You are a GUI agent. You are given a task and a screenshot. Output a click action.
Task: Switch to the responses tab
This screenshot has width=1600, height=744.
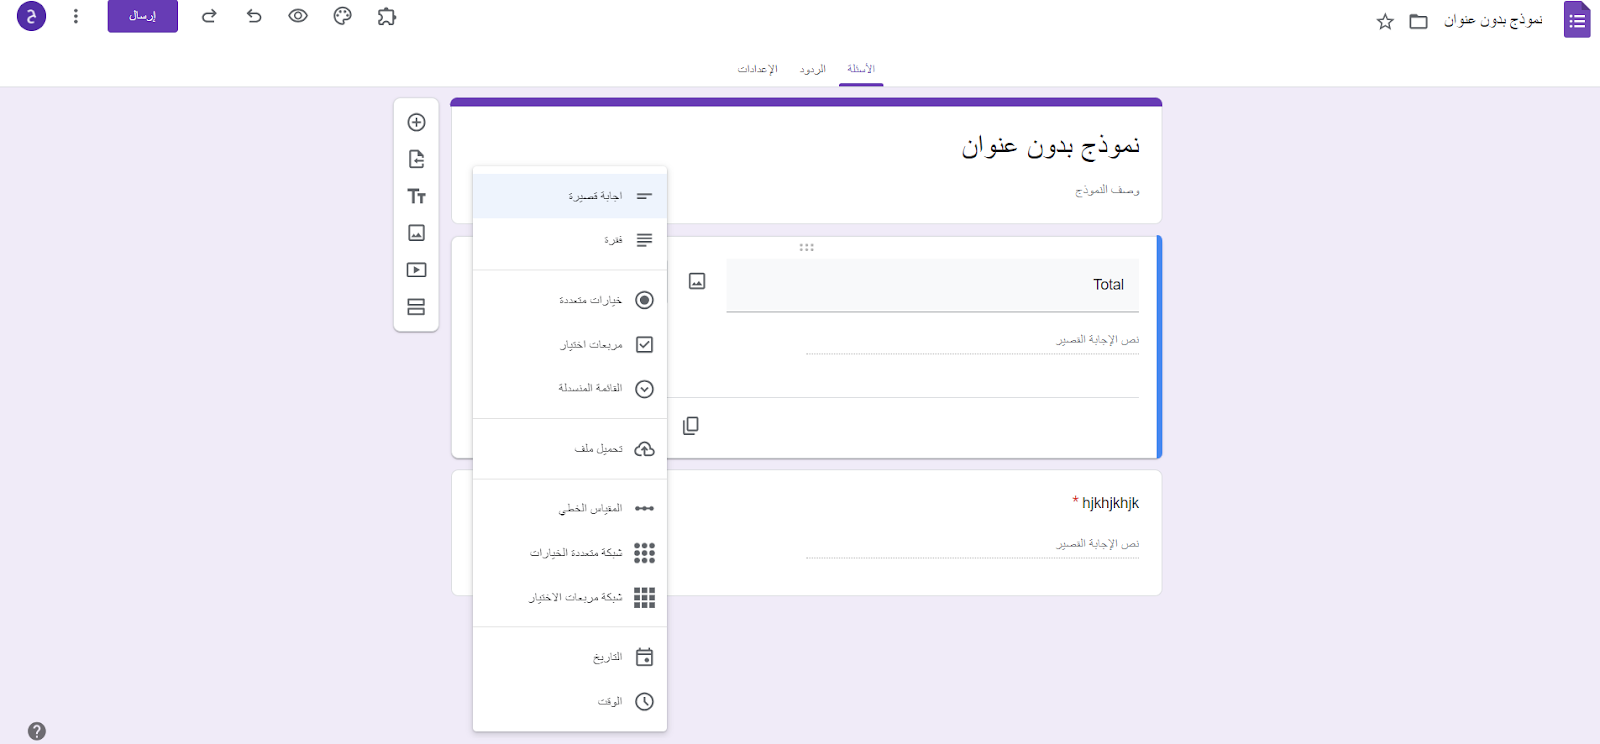pyautogui.click(x=812, y=69)
